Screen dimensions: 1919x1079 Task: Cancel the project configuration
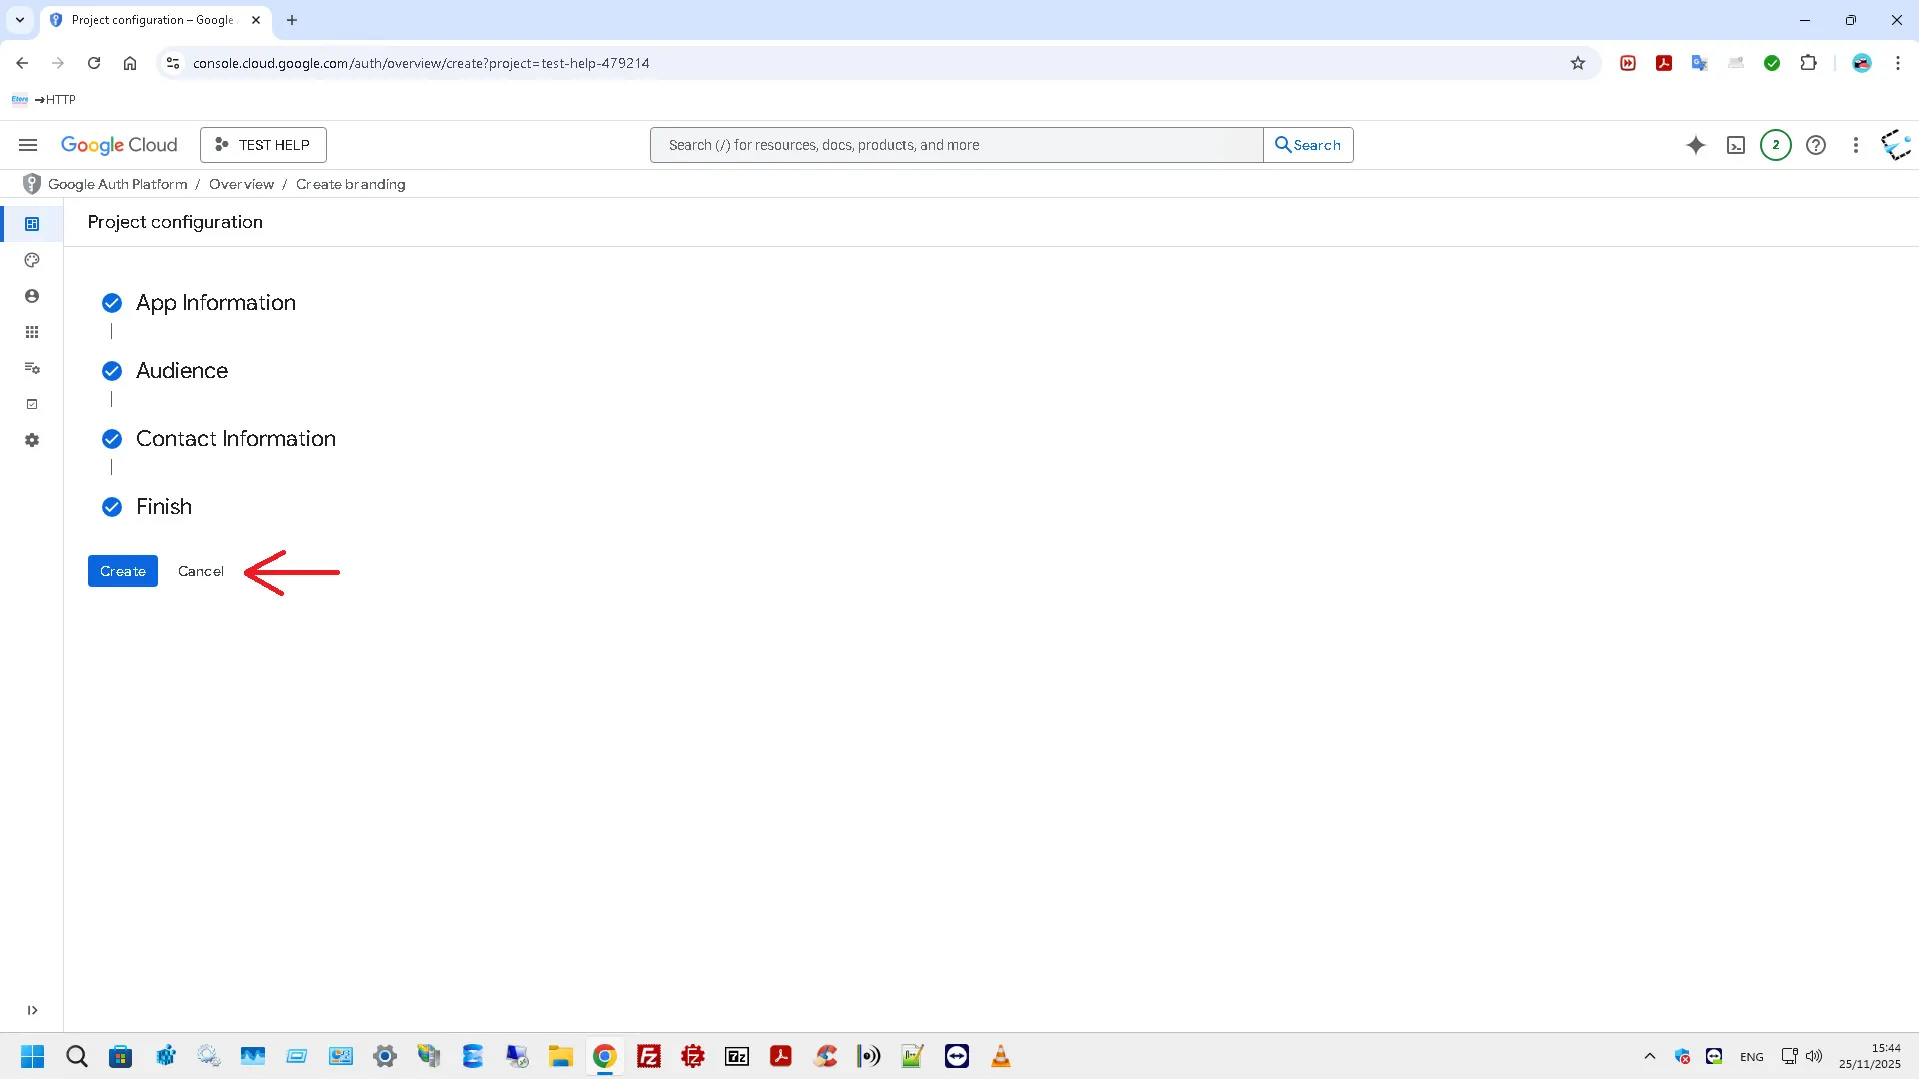coord(200,571)
